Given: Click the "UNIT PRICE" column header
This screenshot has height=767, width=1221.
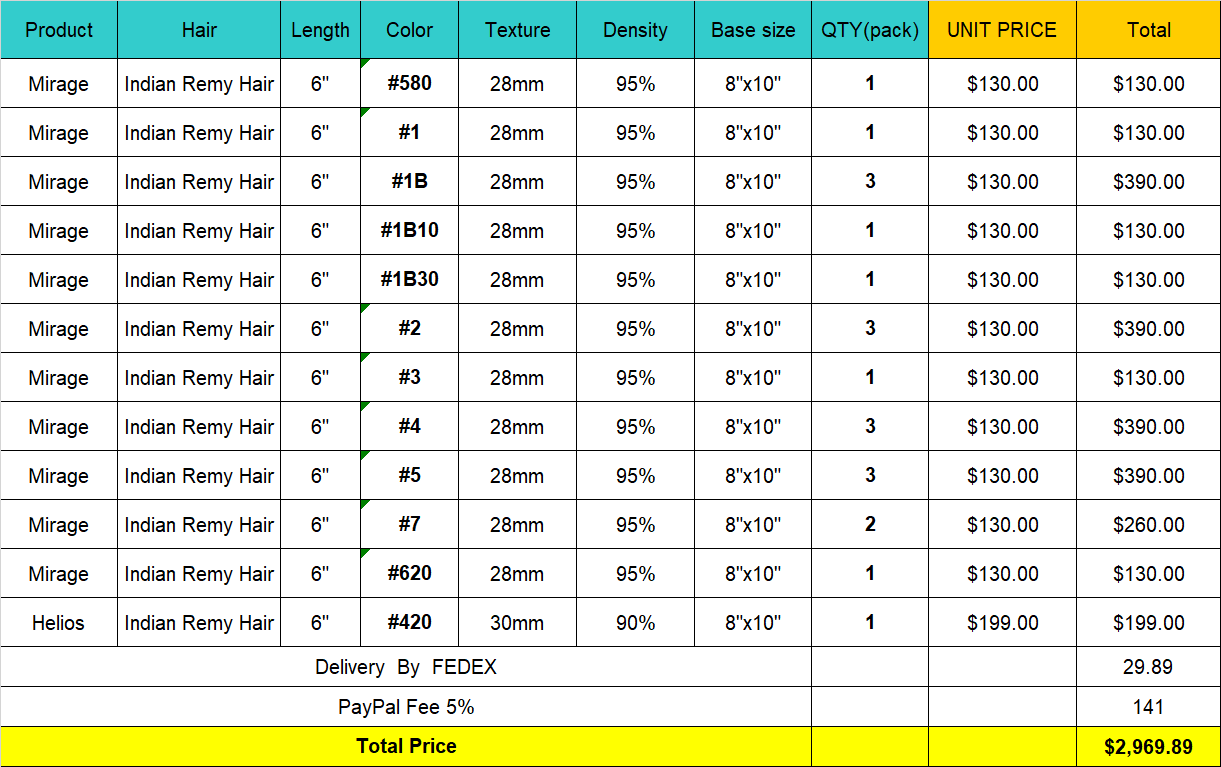Looking at the screenshot, I should [x=1002, y=30].
